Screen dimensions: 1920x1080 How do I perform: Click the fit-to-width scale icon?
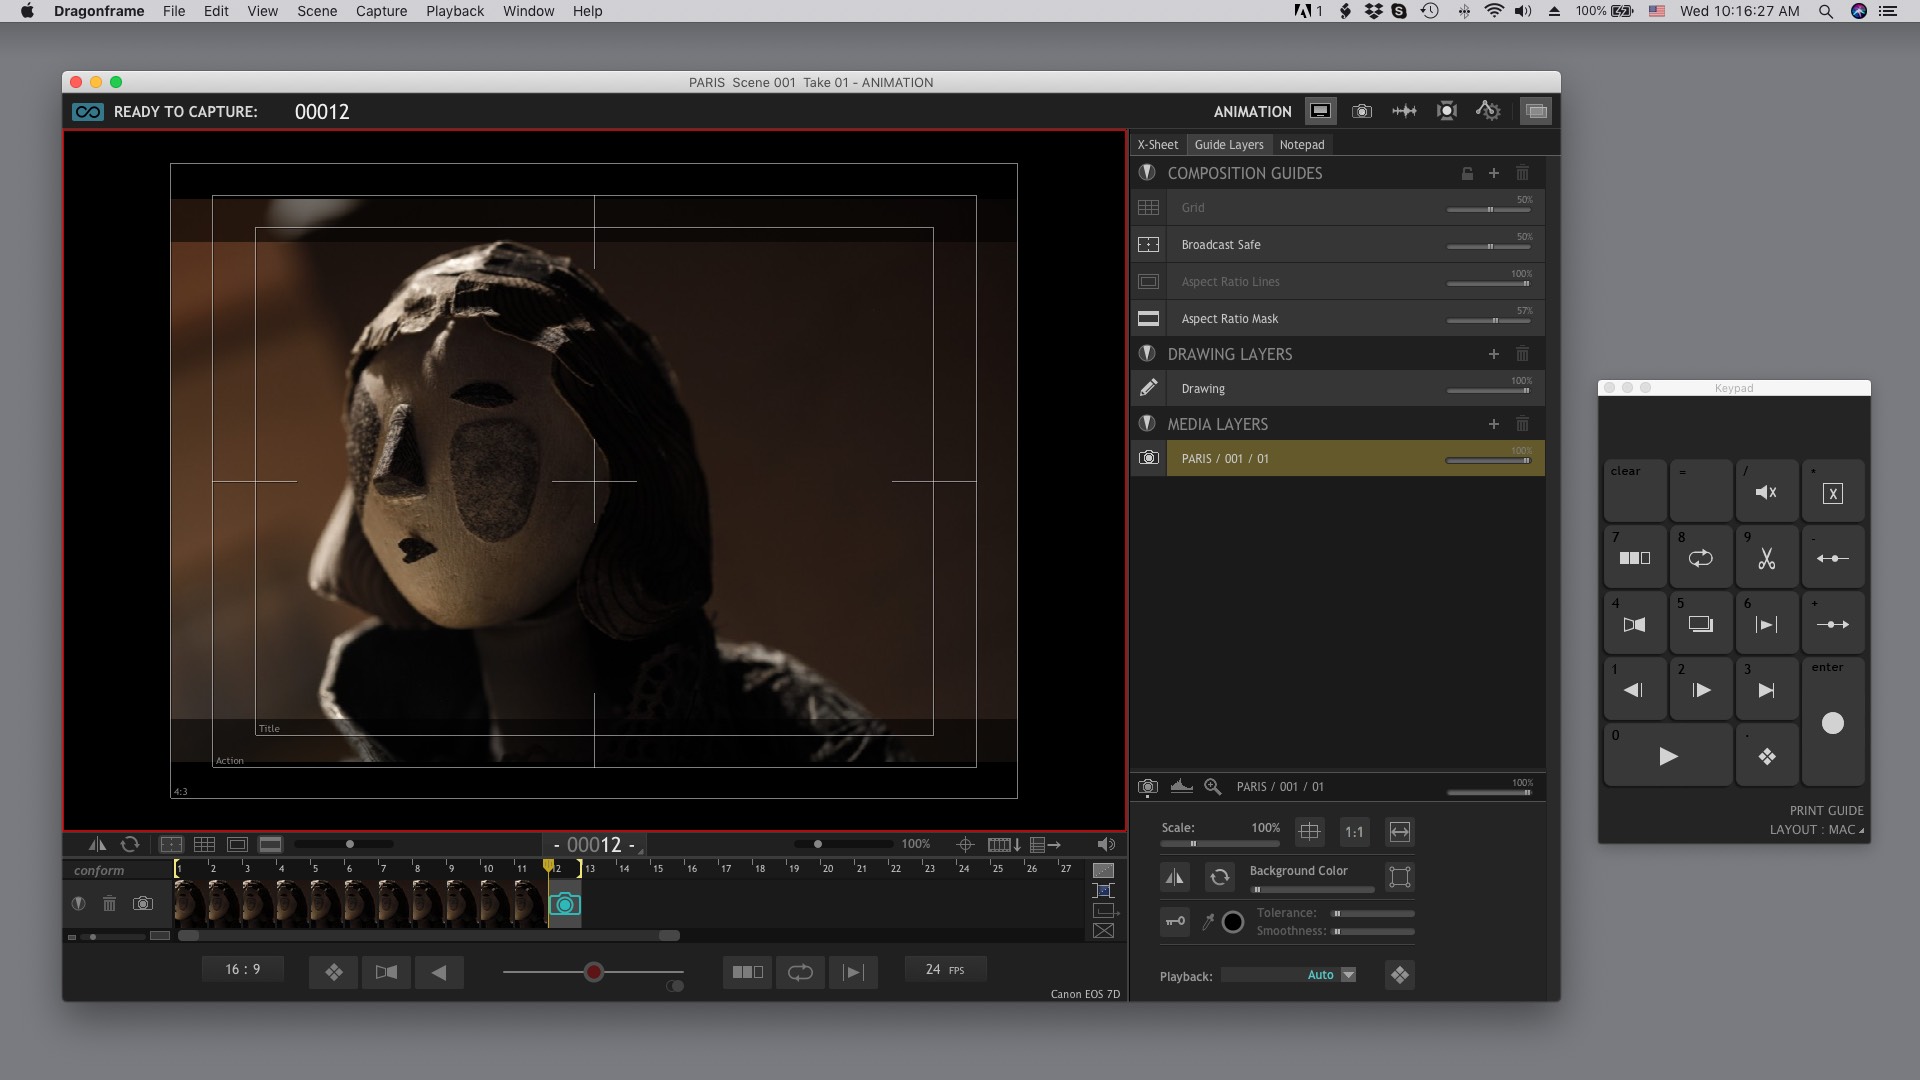point(1400,831)
